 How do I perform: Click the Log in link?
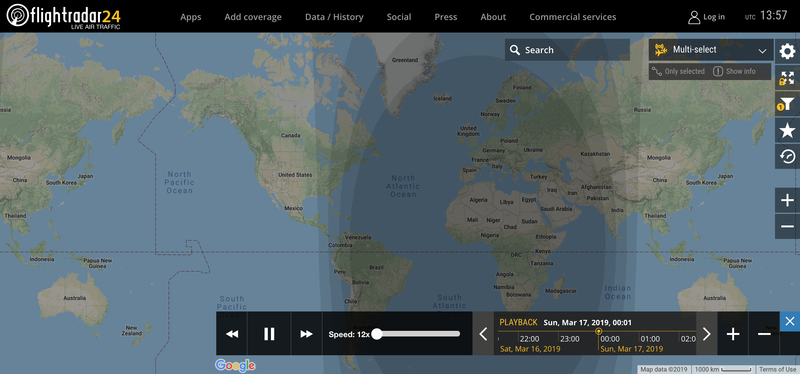pyautogui.click(x=714, y=17)
